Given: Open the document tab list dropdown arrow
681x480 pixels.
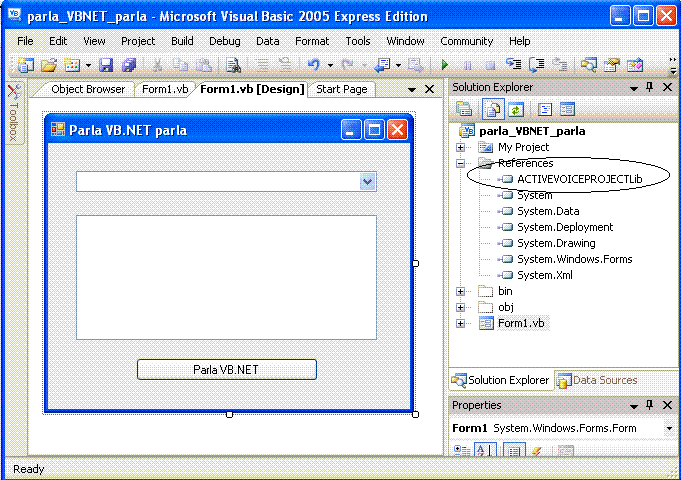Looking at the screenshot, I should (x=412, y=90).
